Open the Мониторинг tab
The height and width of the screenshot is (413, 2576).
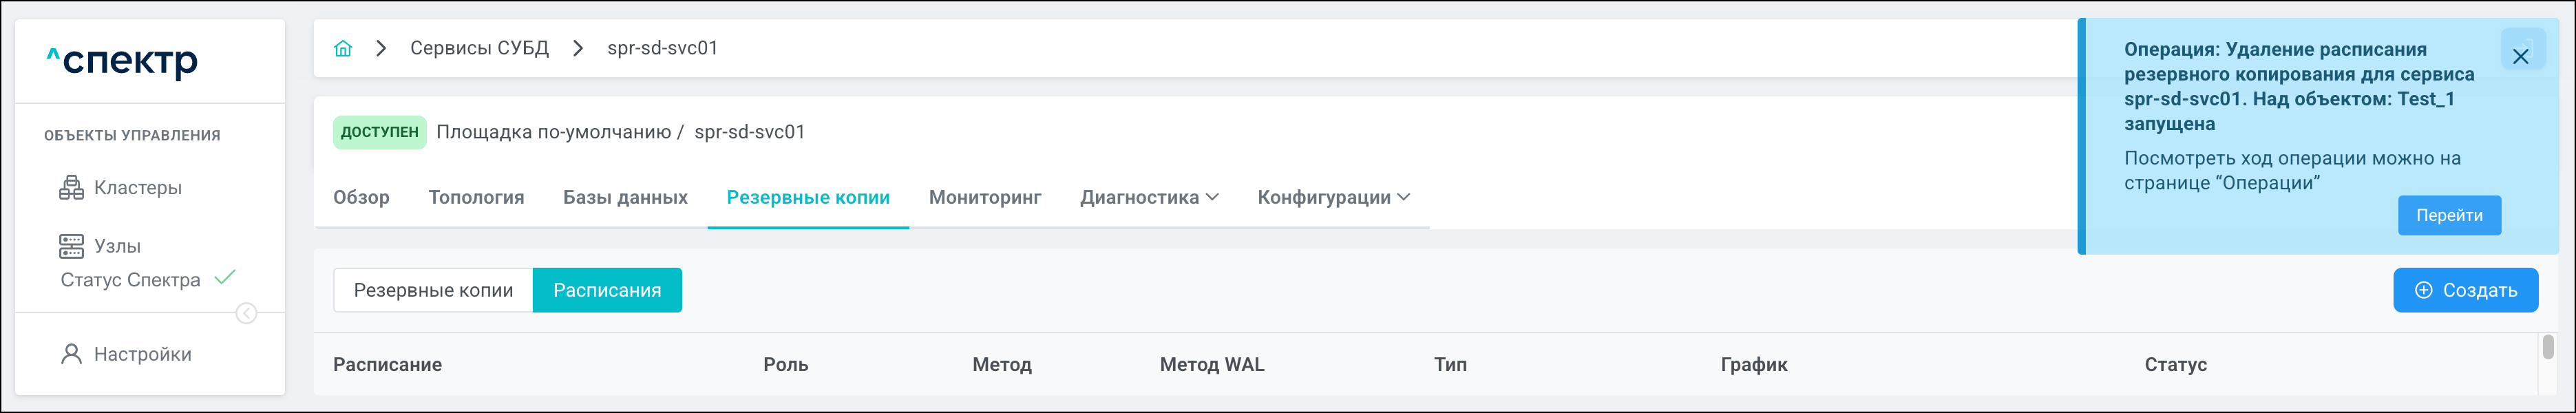point(985,198)
